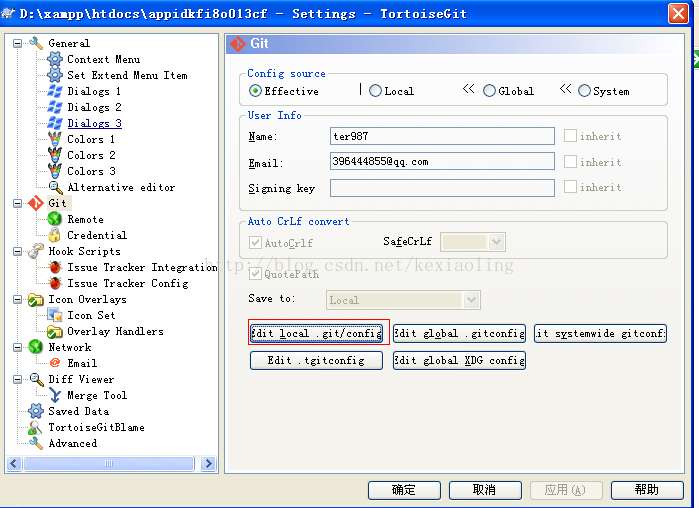Viewport: 699px width, 508px height.
Task: Click the Dialogs 2 window icon
Action: [55, 107]
